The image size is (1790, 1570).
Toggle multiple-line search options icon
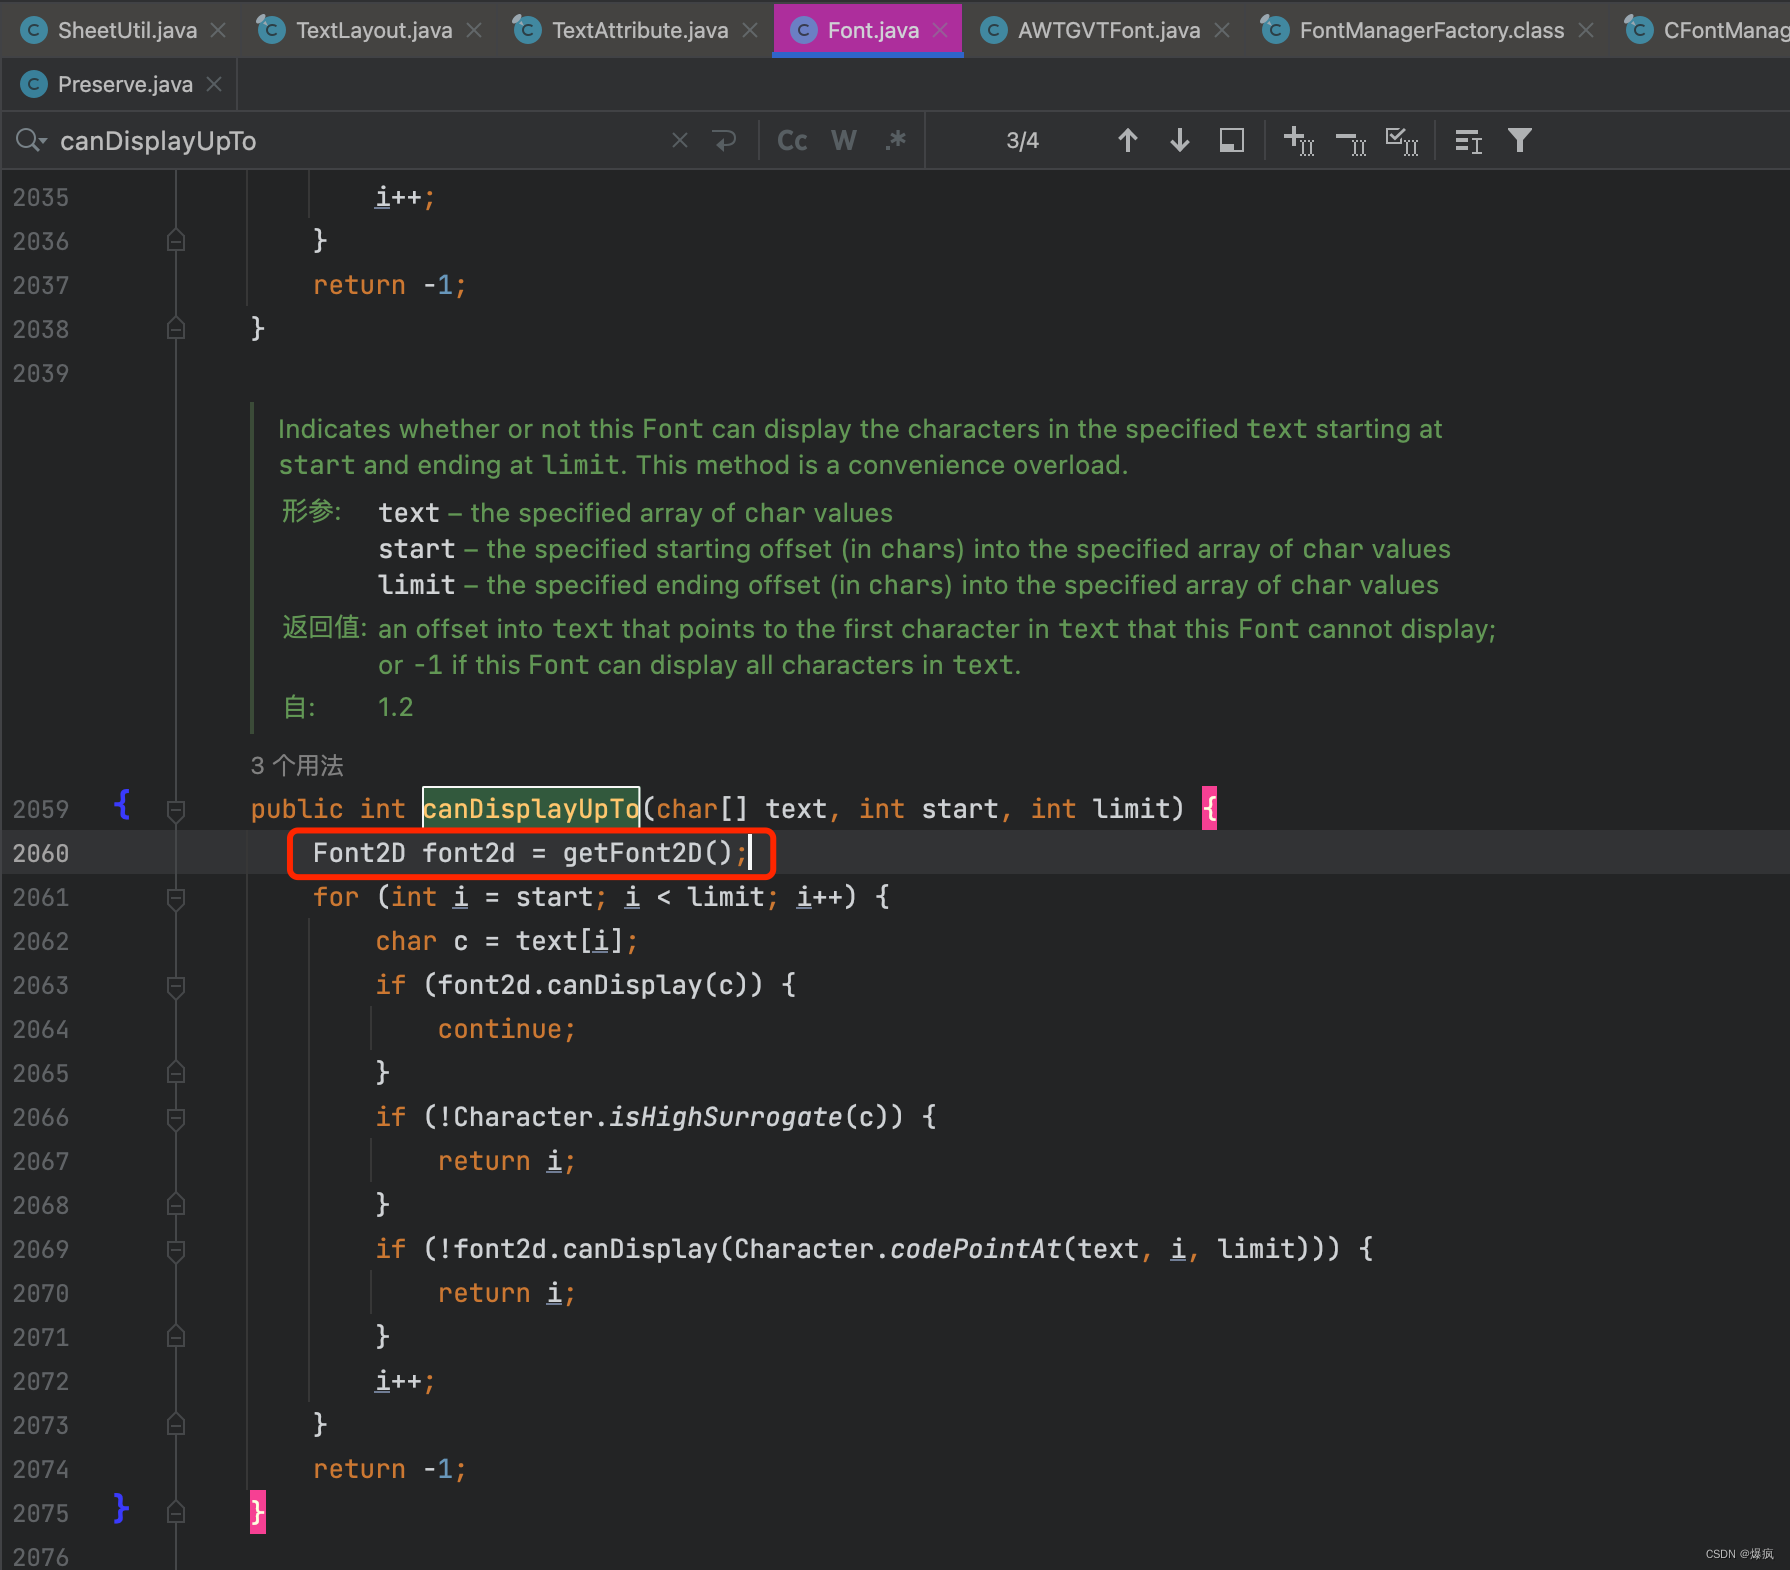click(1467, 141)
